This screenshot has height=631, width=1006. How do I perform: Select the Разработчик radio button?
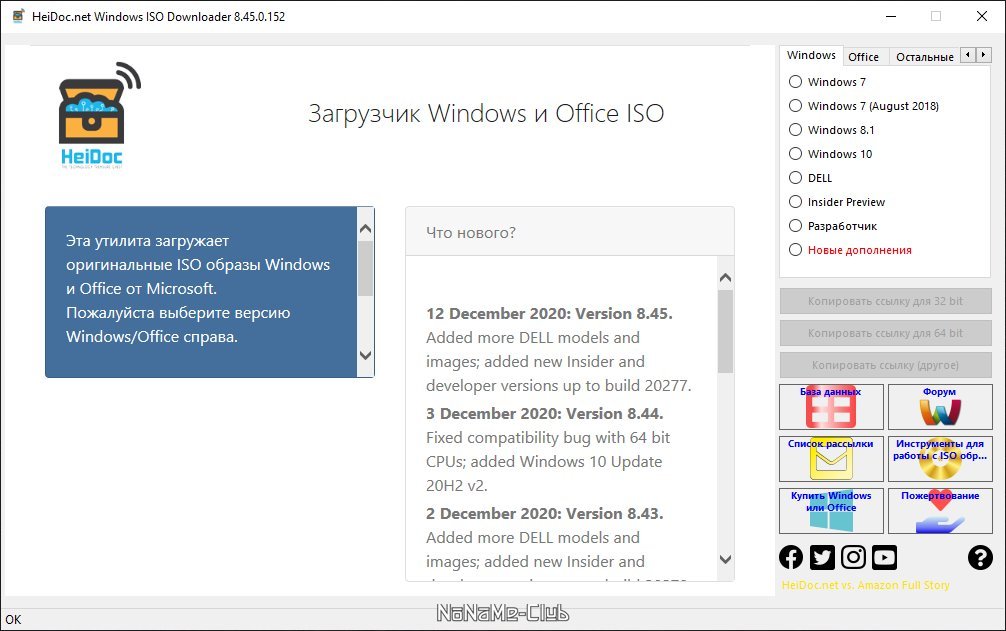(795, 226)
